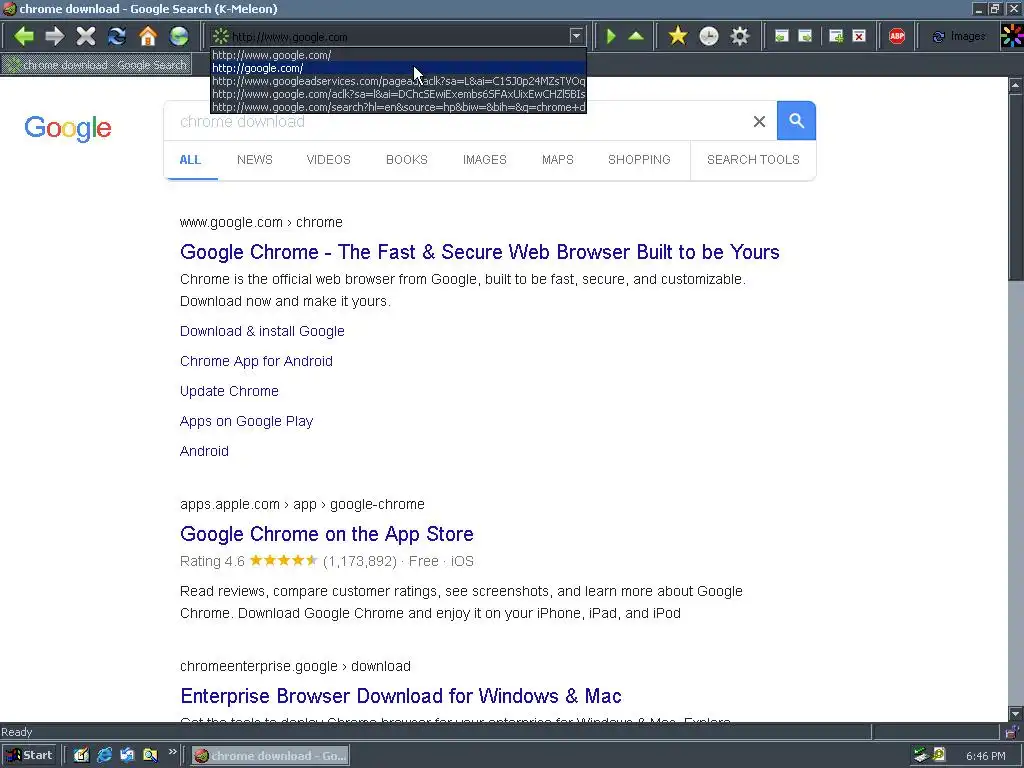Screen dimensions: 1024x768
Task: Select the ALL results tab
Action: point(190,160)
